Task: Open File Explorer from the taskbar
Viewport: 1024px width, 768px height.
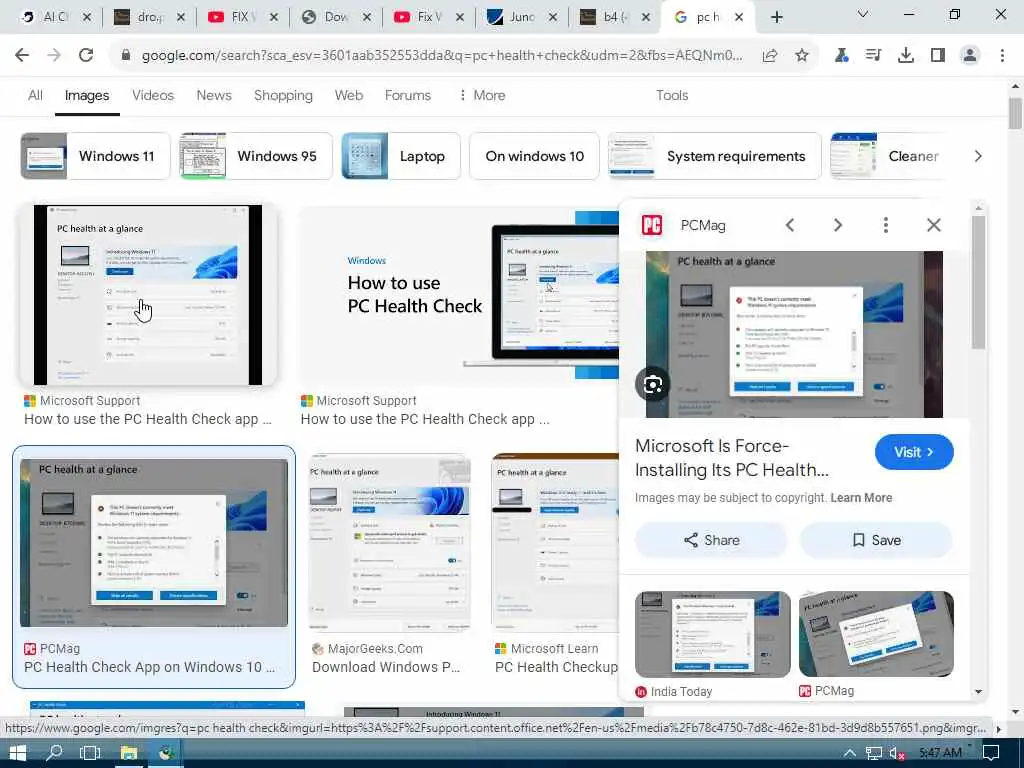Action: [129, 753]
